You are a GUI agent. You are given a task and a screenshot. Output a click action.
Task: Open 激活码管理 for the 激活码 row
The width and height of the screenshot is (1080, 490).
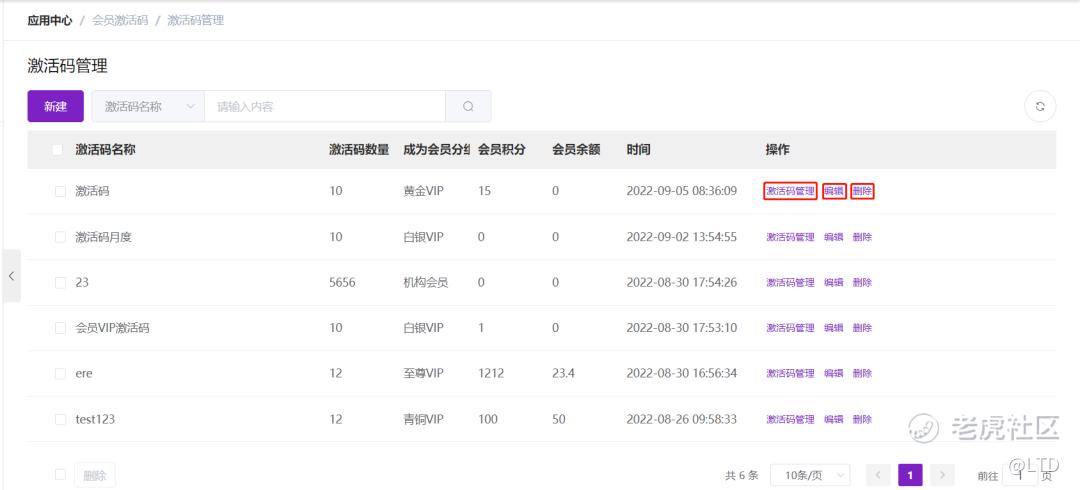pyautogui.click(x=790, y=191)
